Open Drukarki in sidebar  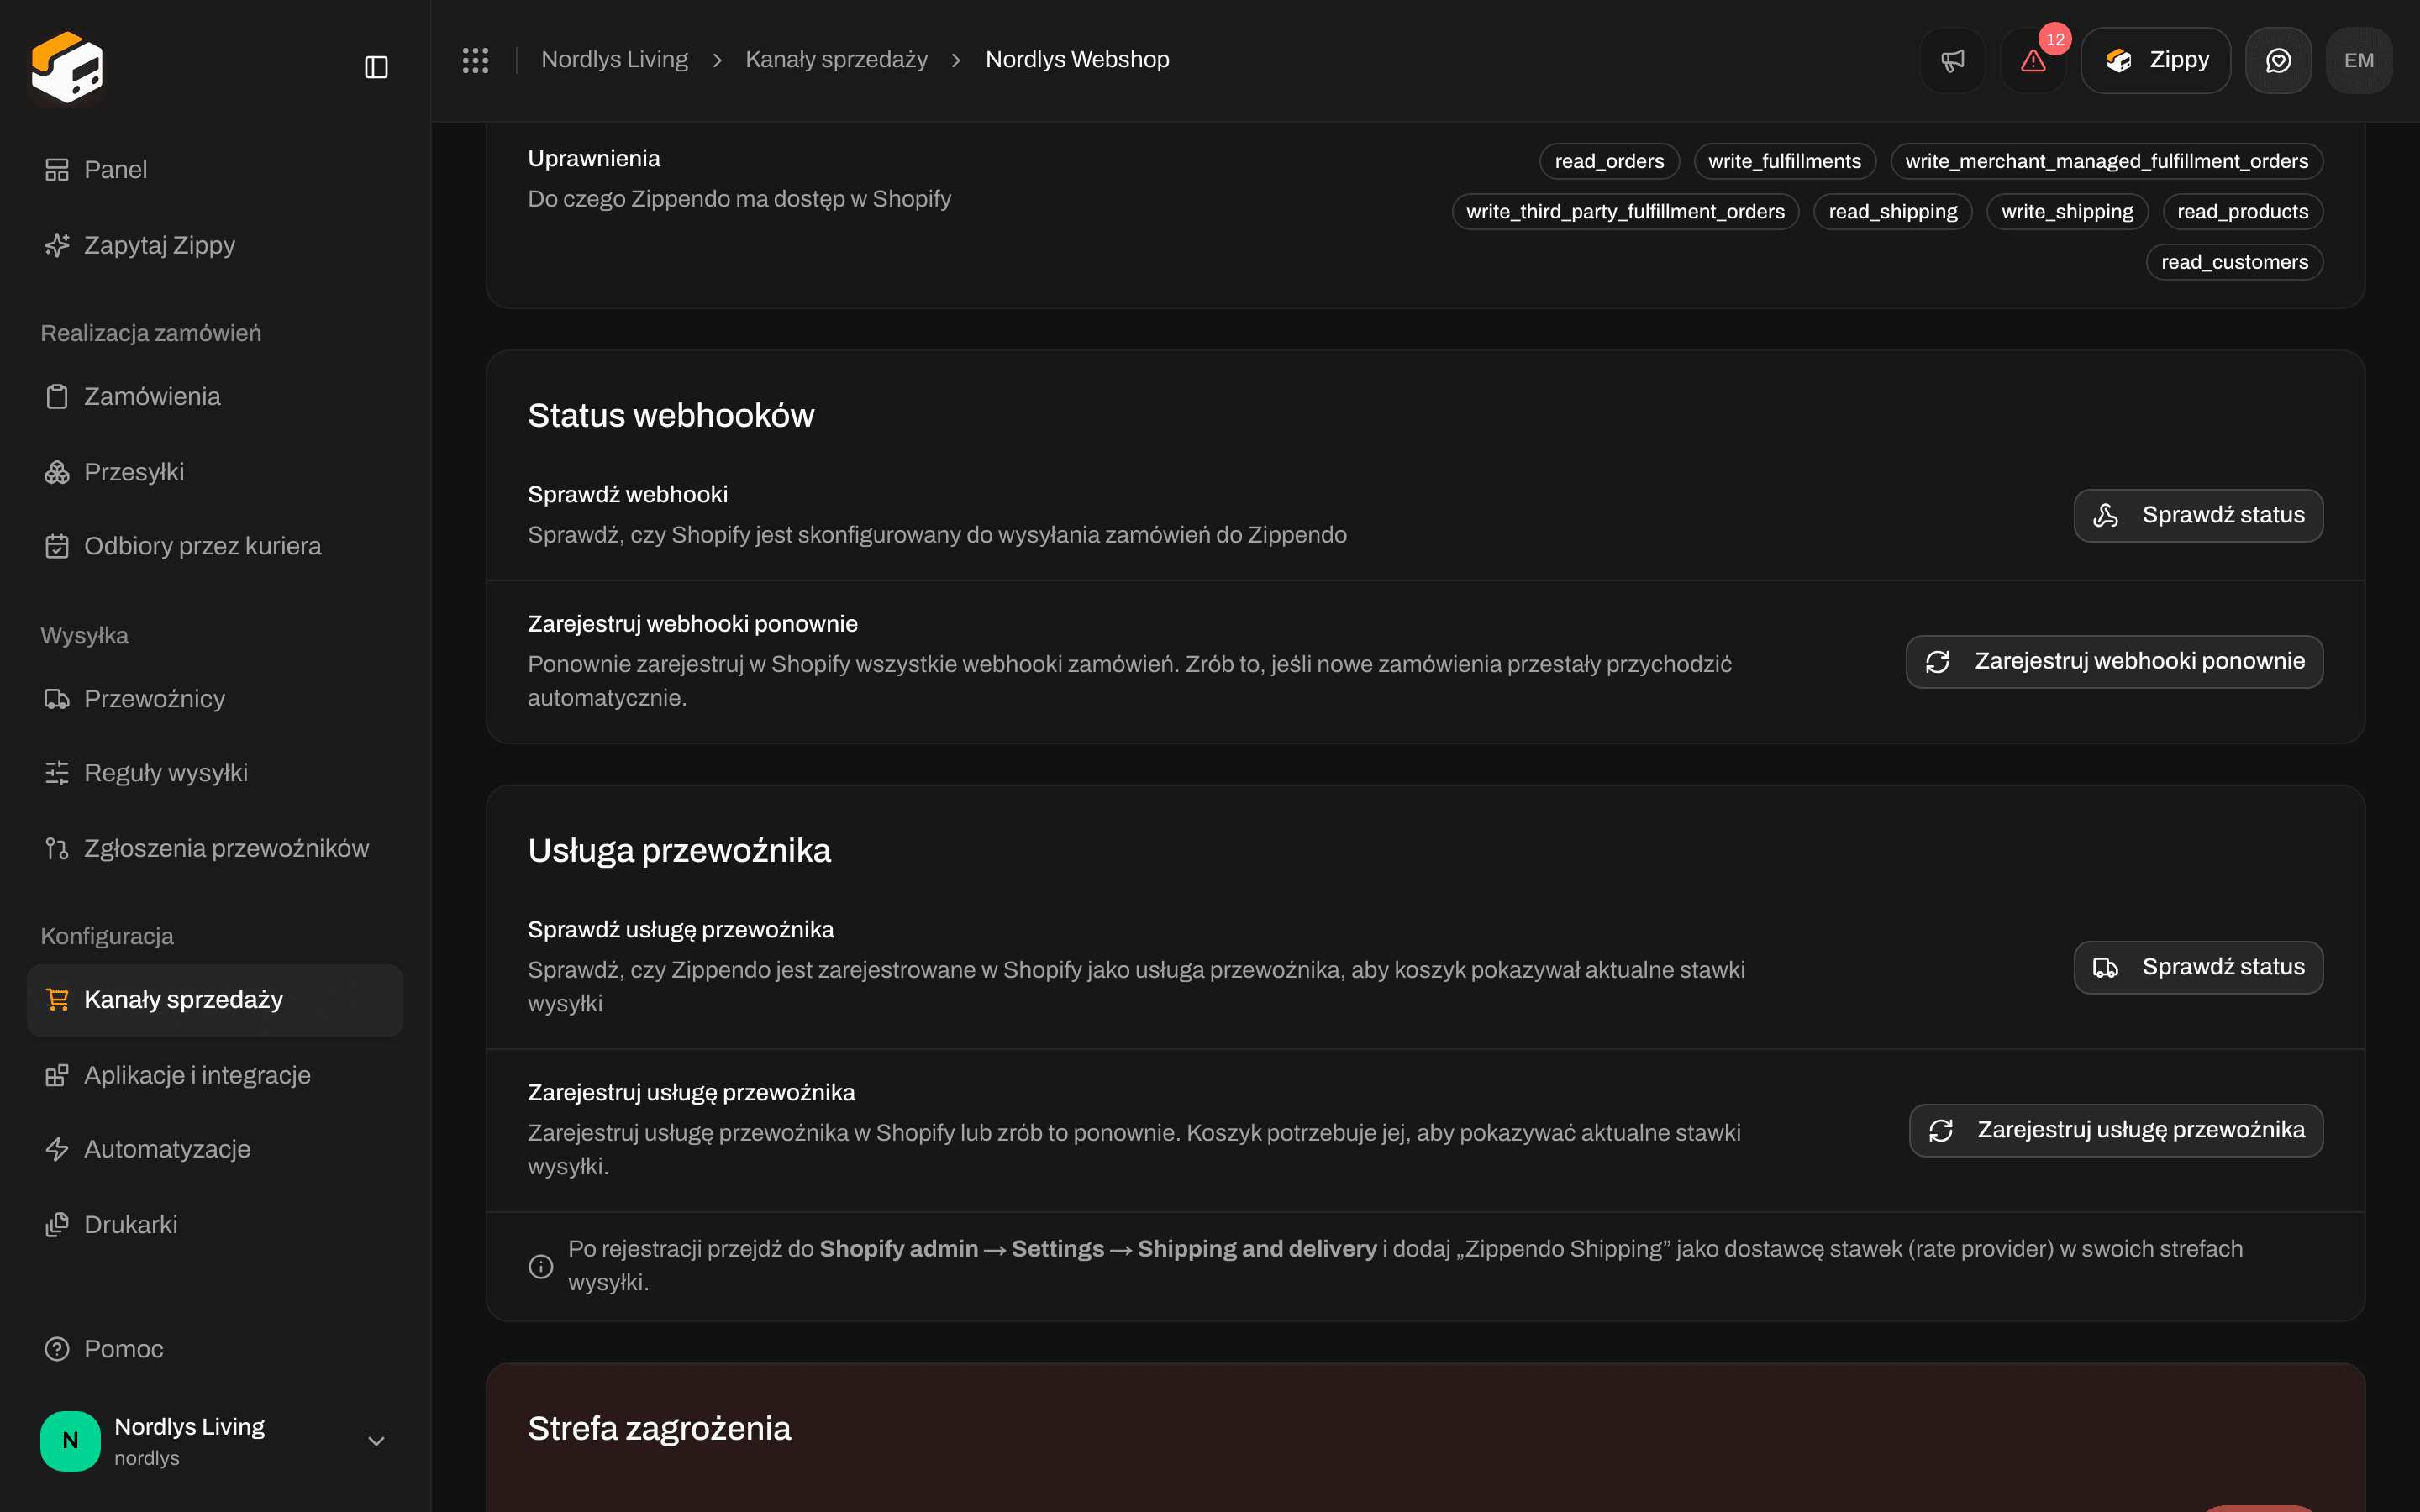(215, 1225)
